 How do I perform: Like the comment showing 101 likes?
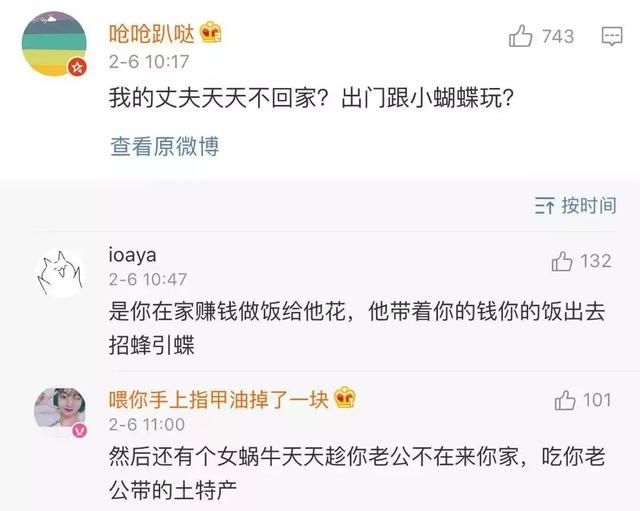565,401
